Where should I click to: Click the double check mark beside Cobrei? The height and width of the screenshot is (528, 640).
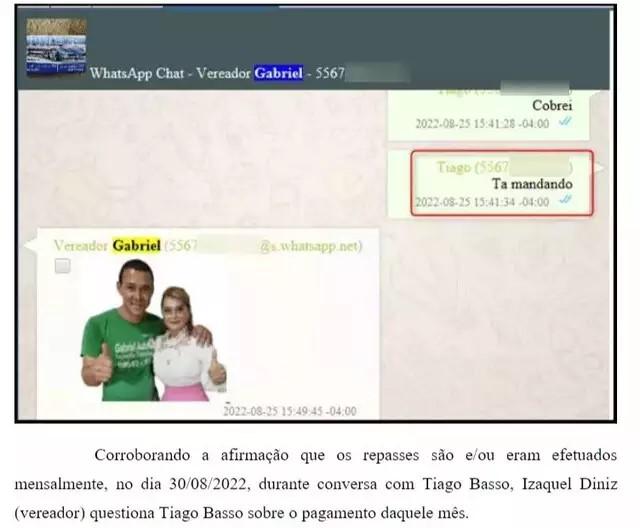tap(565, 123)
